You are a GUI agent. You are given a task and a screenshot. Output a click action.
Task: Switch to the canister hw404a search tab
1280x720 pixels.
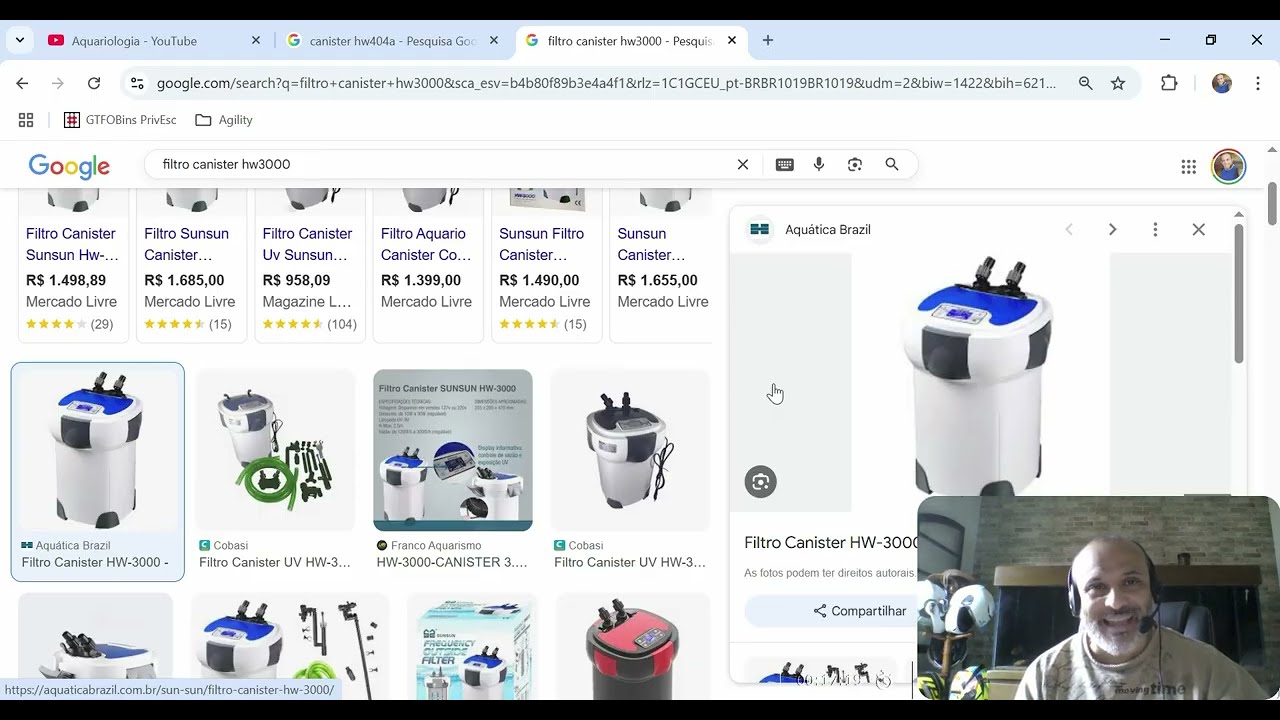[393, 41]
